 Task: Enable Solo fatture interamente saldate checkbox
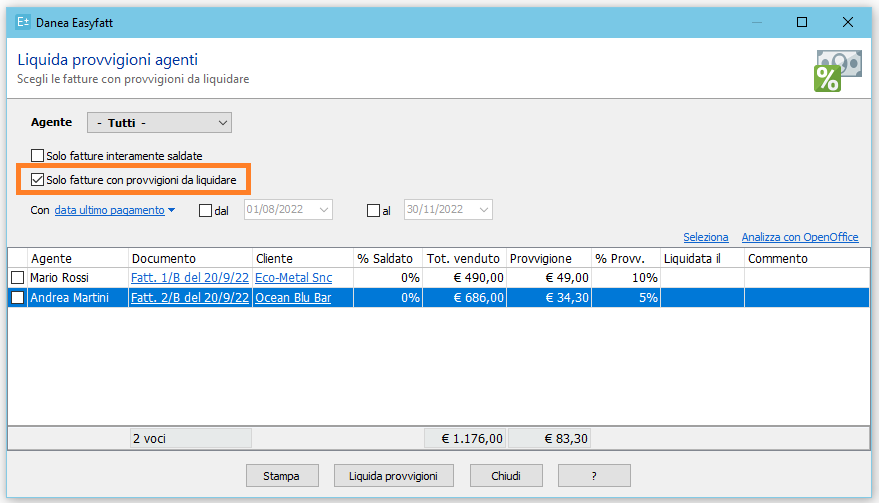click(x=38, y=155)
